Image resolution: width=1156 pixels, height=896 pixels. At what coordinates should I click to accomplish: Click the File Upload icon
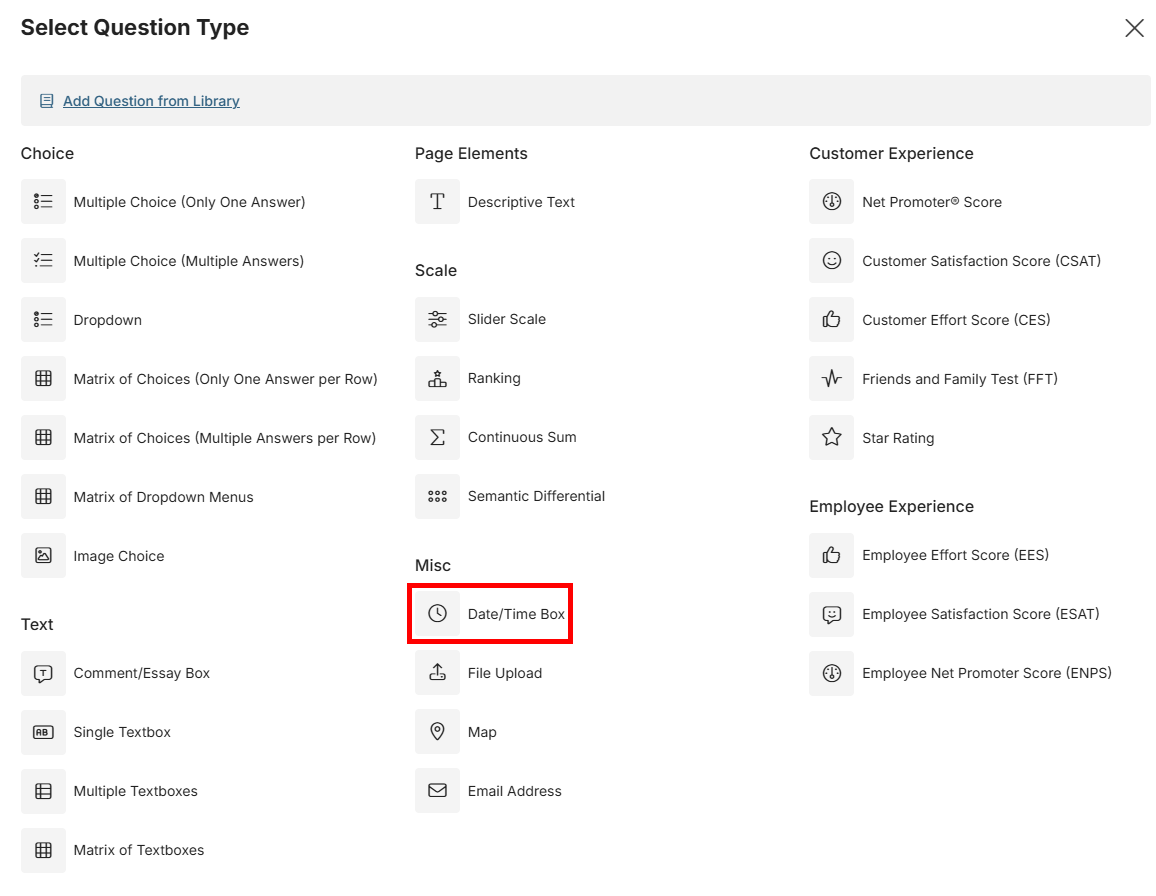(437, 673)
